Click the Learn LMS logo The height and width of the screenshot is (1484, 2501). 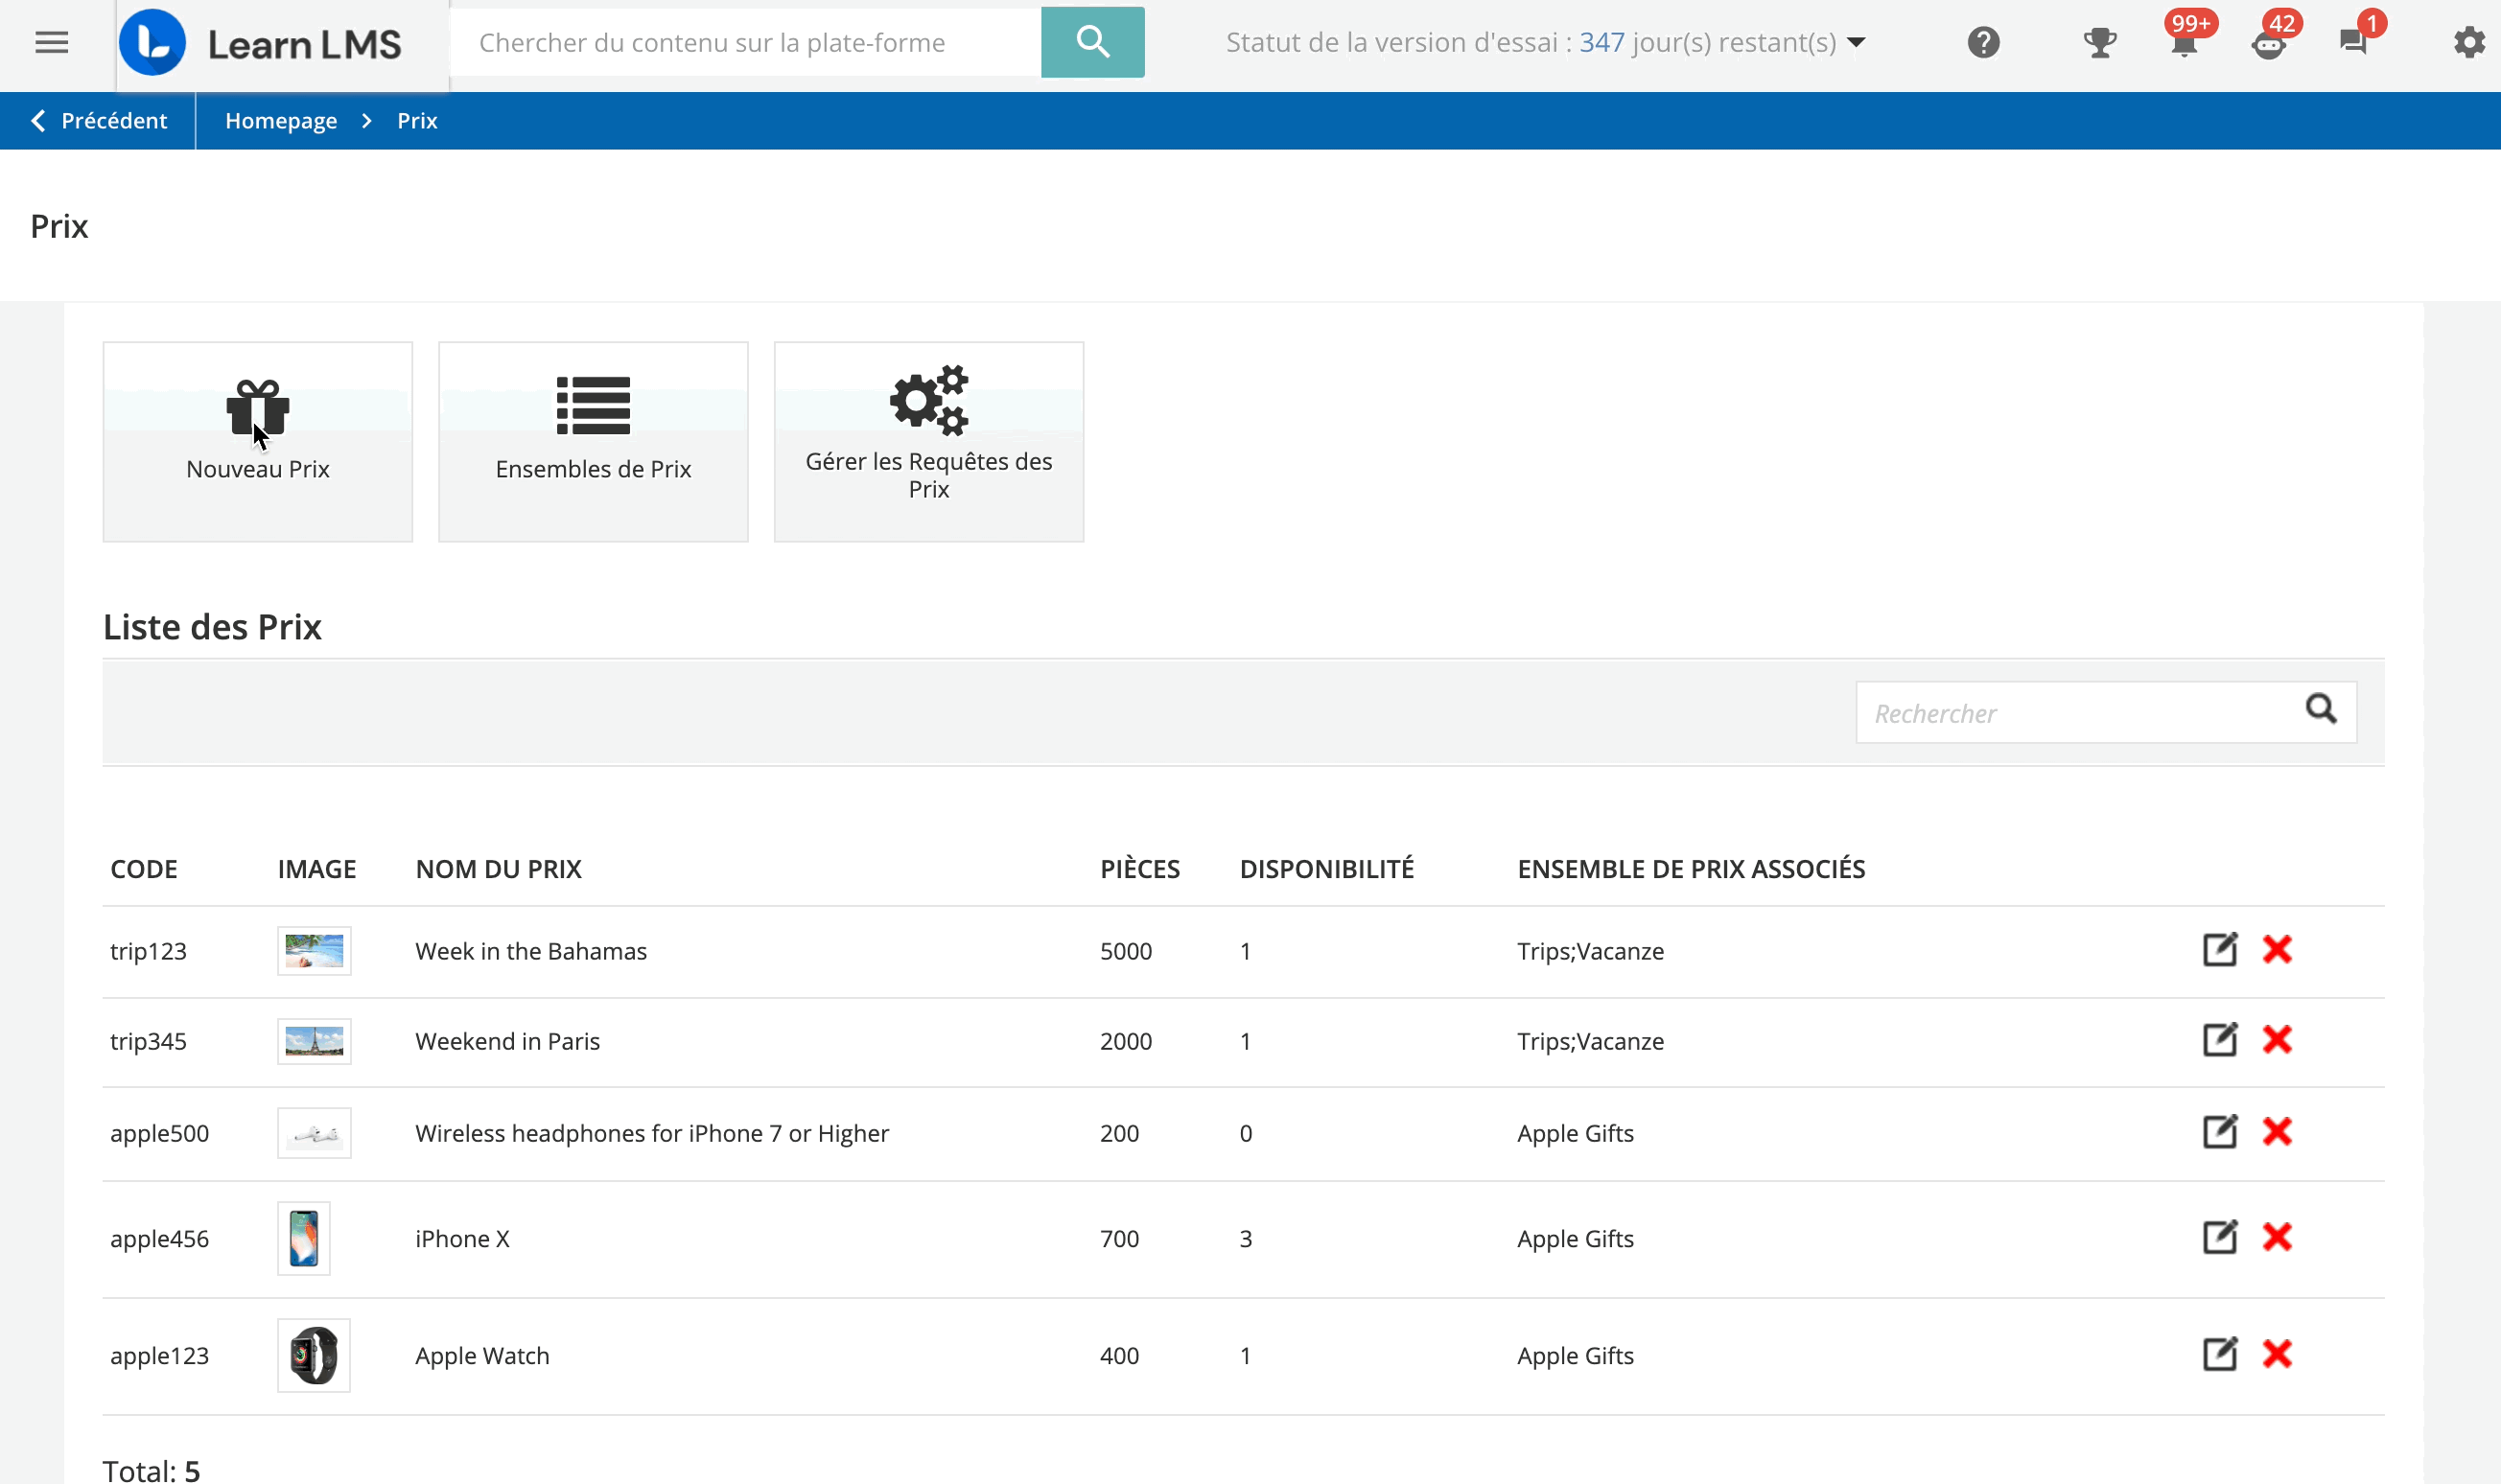point(261,43)
